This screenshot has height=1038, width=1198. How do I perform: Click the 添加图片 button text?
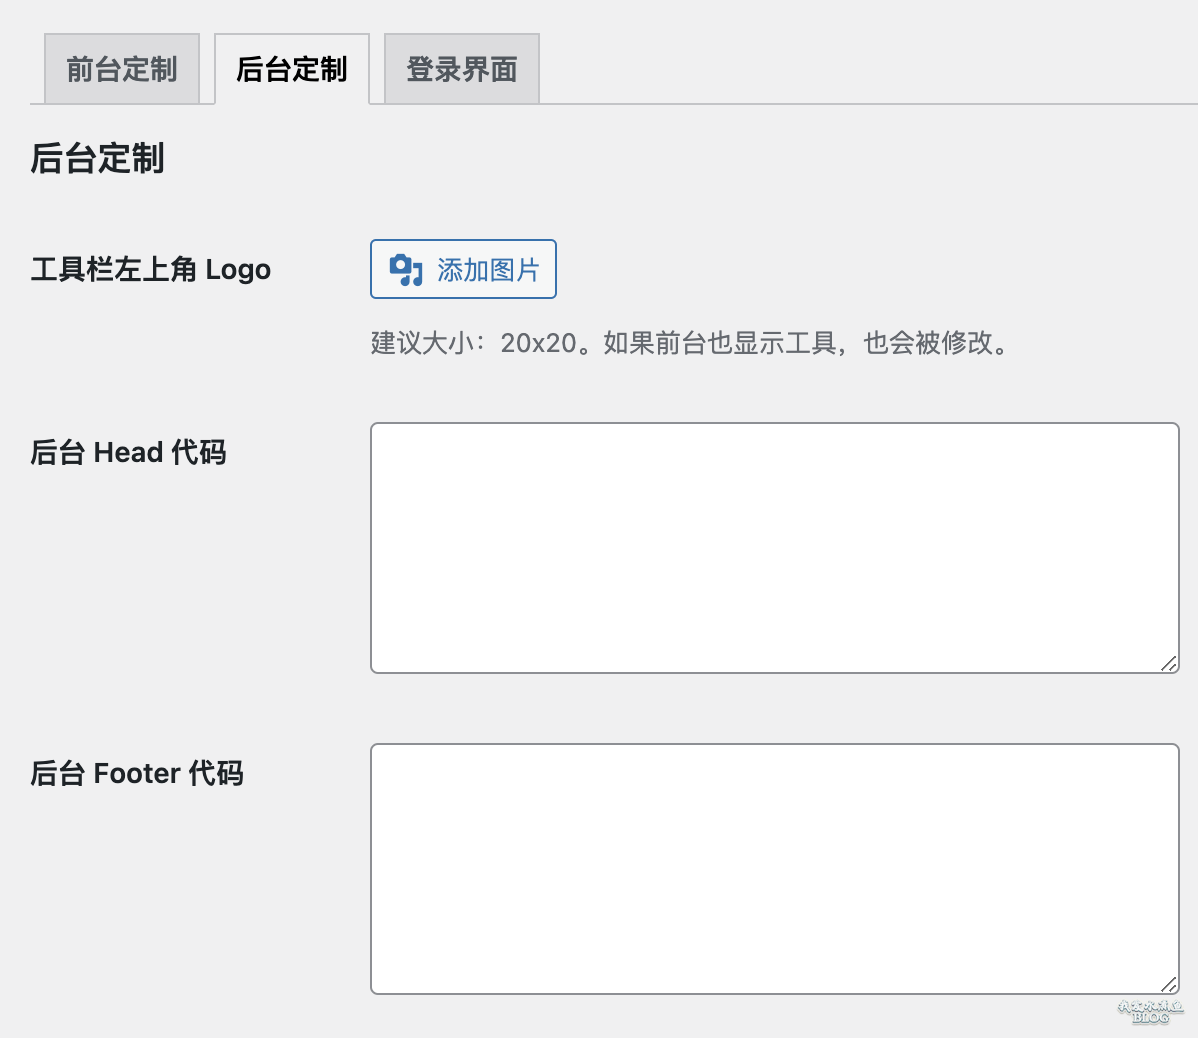(488, 270)
